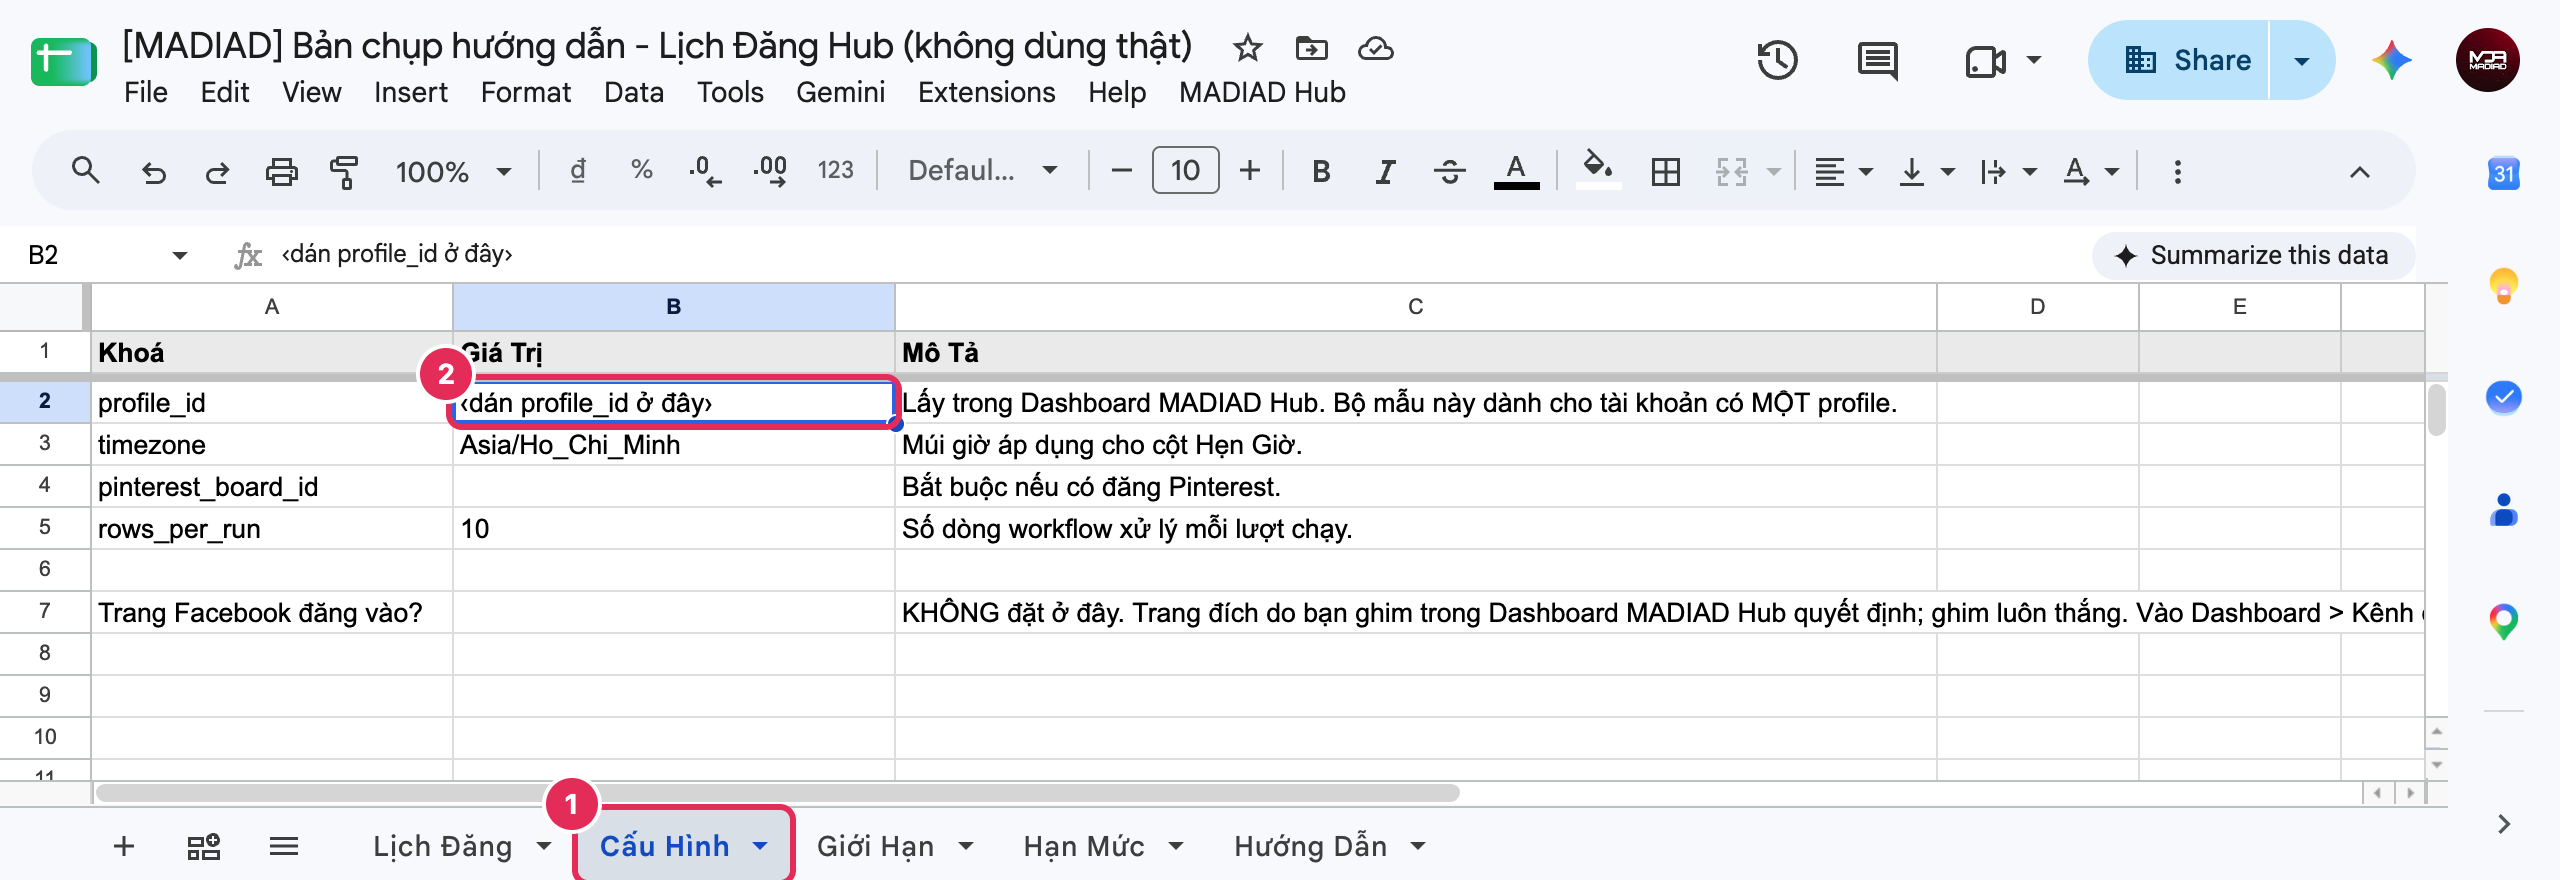Activate the paint format tool
Viewport: 2560px width, 880px height.
click(x=344, y=172)
